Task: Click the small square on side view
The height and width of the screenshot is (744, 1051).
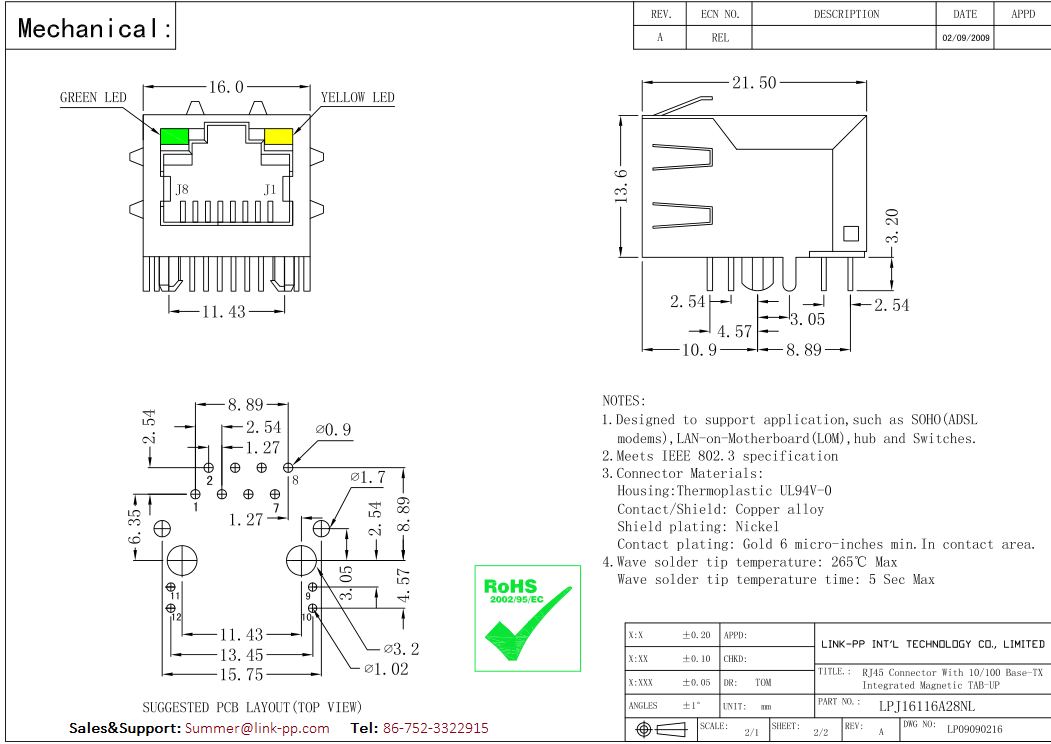Action: coord(851,233)
